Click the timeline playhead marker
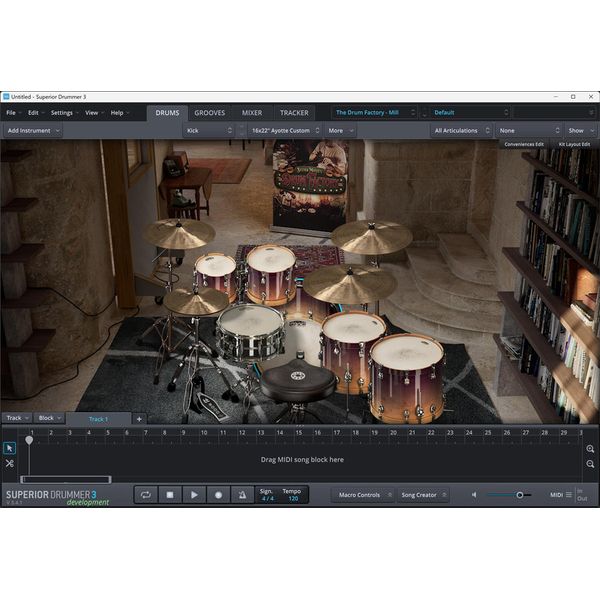This screenshot has width=600, height=600. (29, 440)
